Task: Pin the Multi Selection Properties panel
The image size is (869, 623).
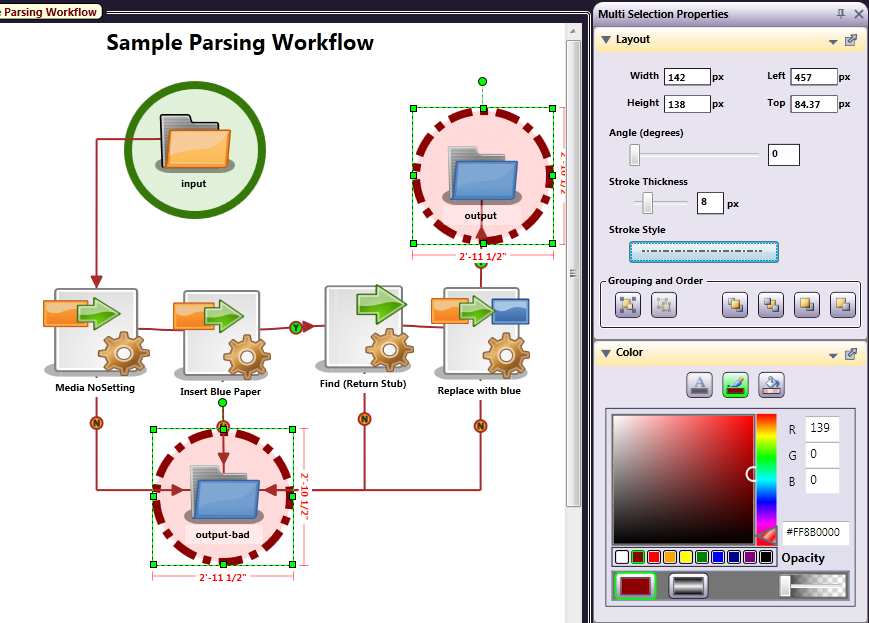Action: click(841, 13)
